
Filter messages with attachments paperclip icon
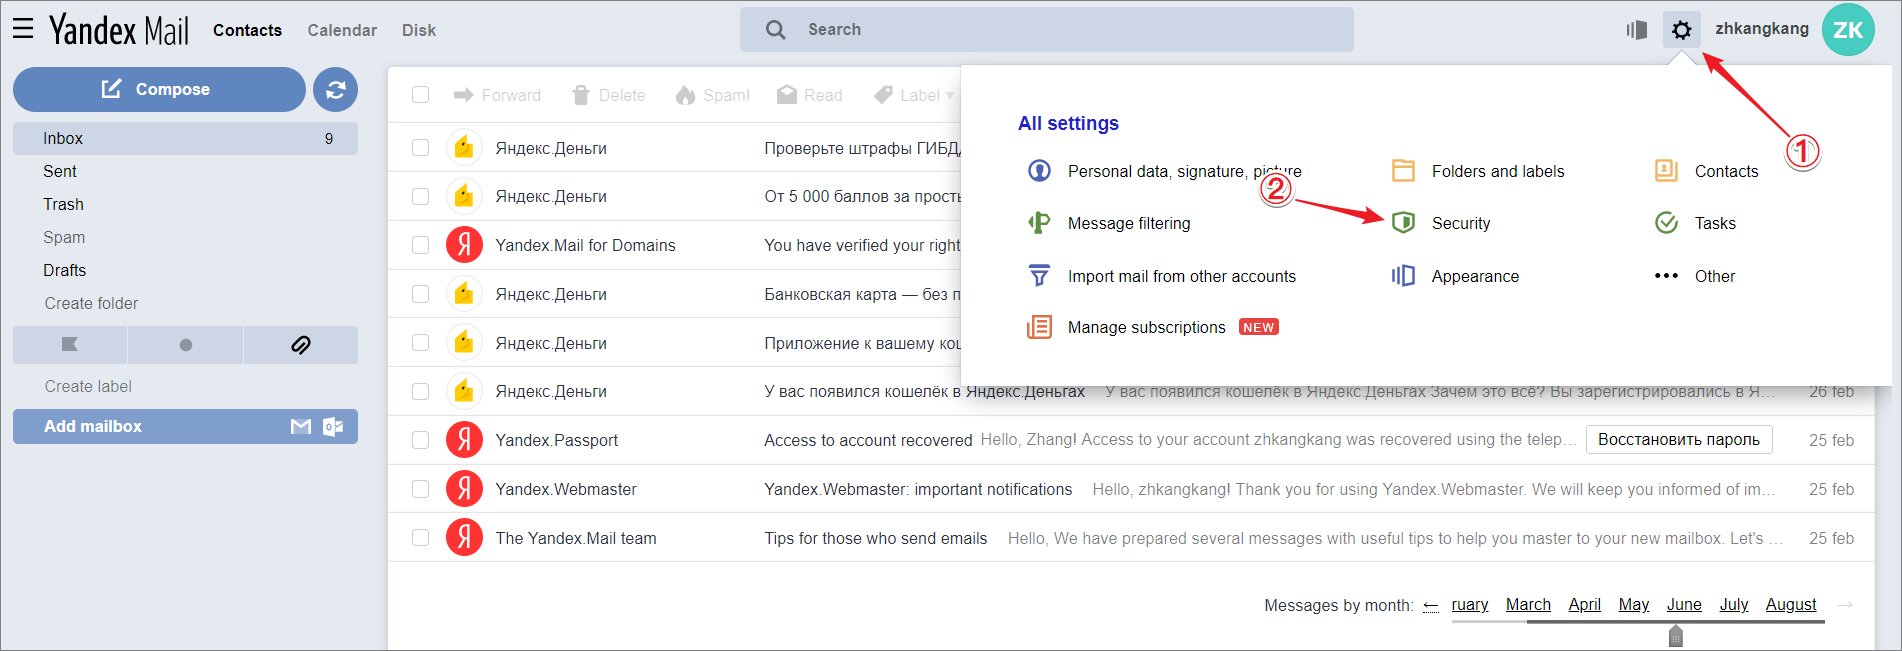[x=300, y=345]
